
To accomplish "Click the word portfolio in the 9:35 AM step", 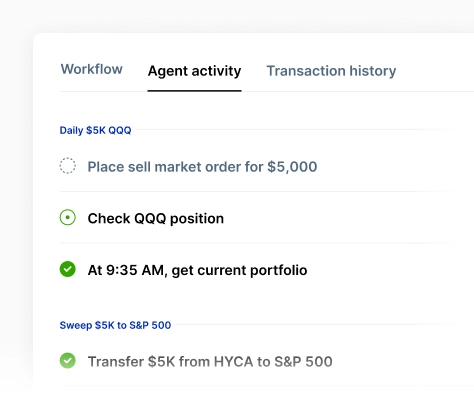I will [x=279, y=270].
